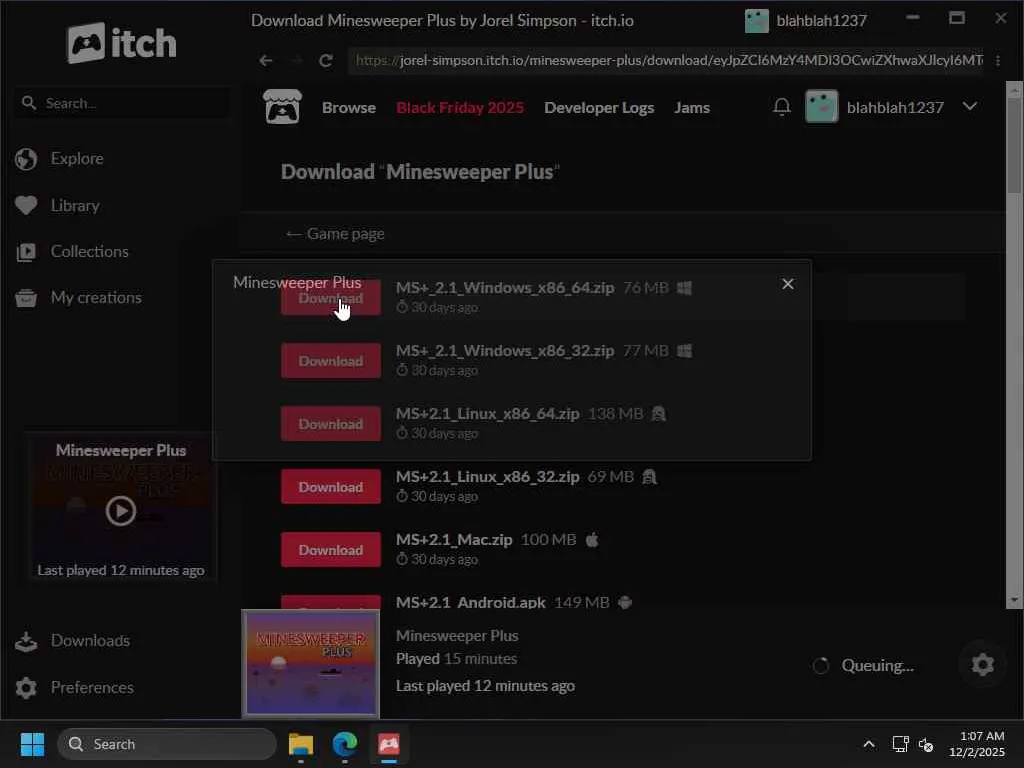Open Developer Logs
1024x768 pixels.
(599, 108)
